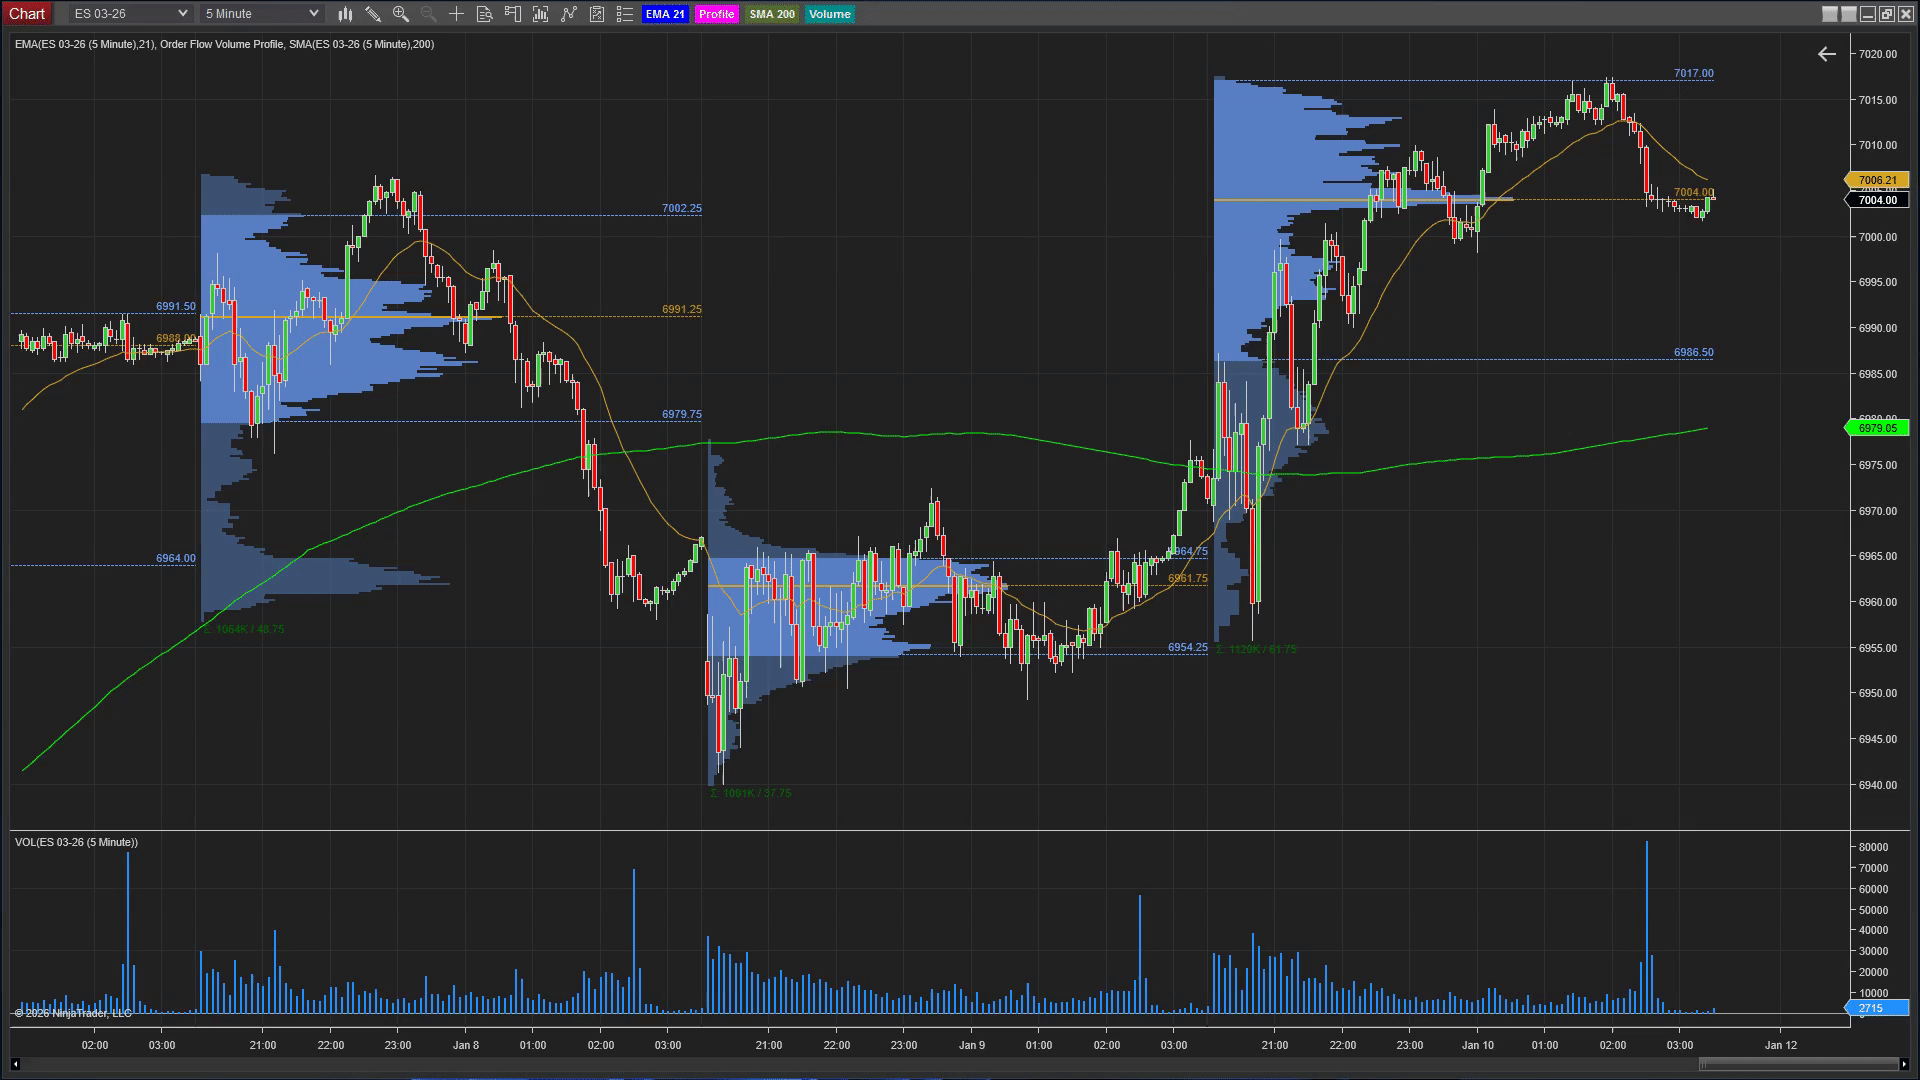Click the zoom in magnifier icon
Image resolution: width=1920 pixels, height=1080 pixels.
401,14
